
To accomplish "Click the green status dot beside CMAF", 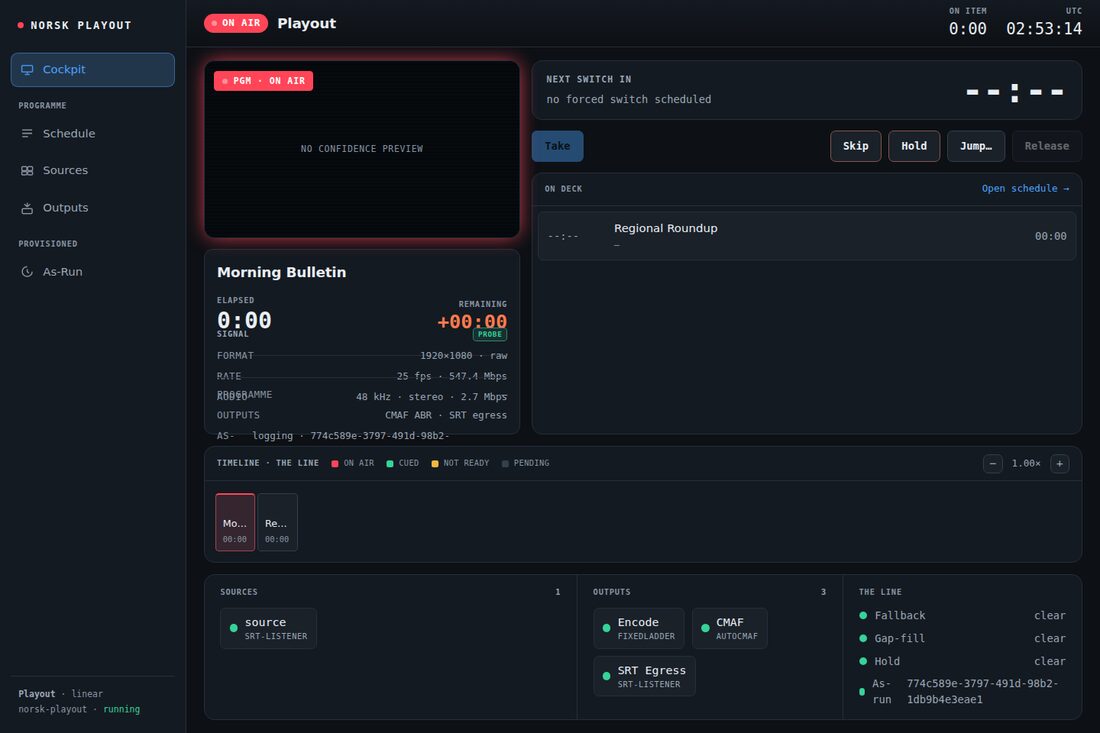I will click(x=705, y=628).
